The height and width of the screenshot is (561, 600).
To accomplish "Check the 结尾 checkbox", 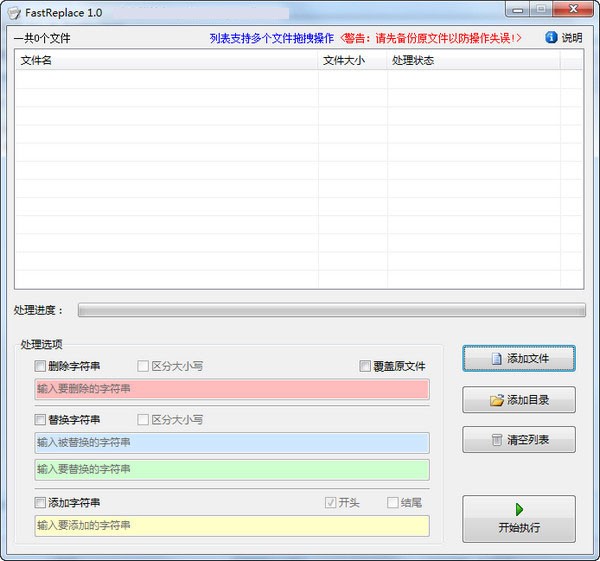I will [x=393, y=502].
